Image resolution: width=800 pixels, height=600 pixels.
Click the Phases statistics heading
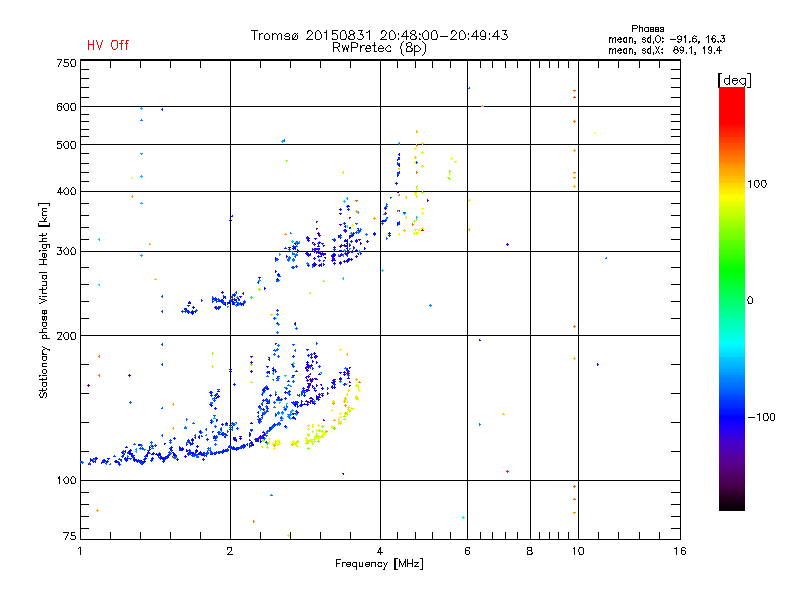point(647,29)
